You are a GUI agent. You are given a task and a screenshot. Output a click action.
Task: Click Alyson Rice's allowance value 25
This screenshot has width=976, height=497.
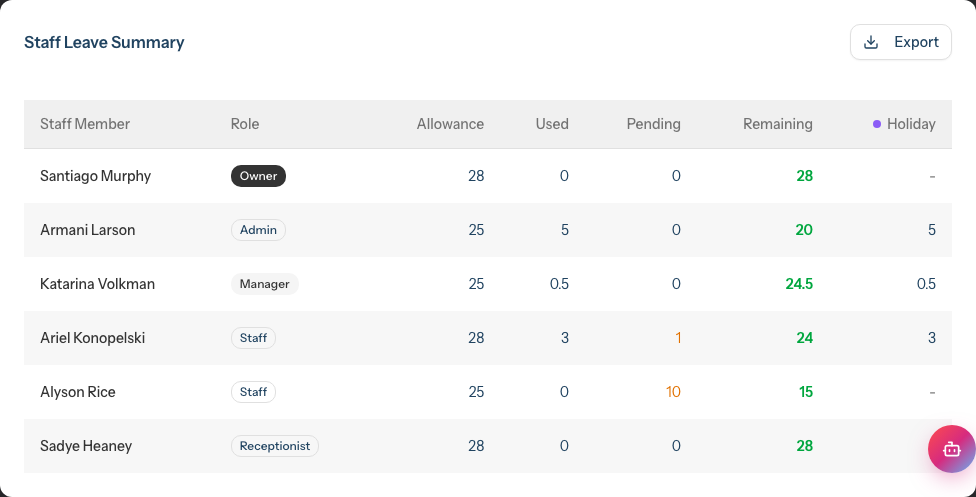click(x=476, y=392)
